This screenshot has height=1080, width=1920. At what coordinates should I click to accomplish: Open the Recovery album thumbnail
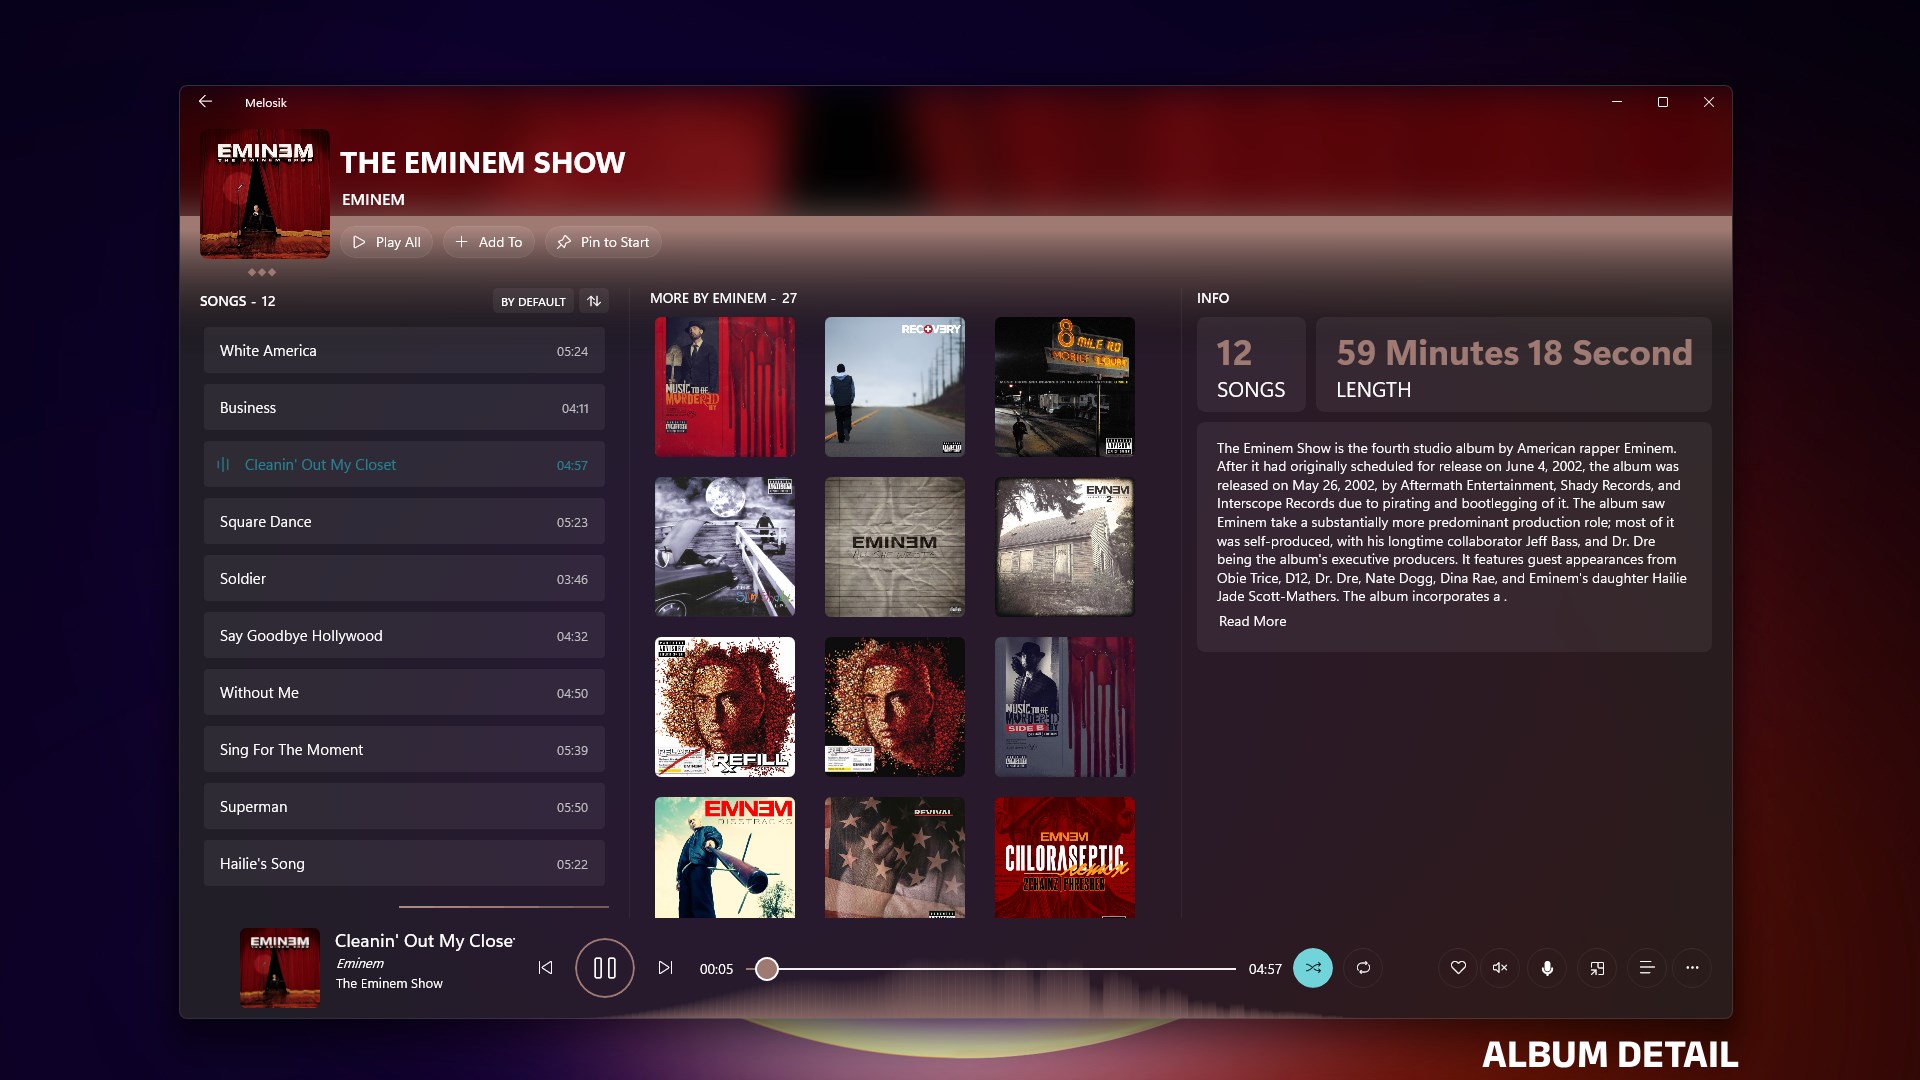point(894,386)
